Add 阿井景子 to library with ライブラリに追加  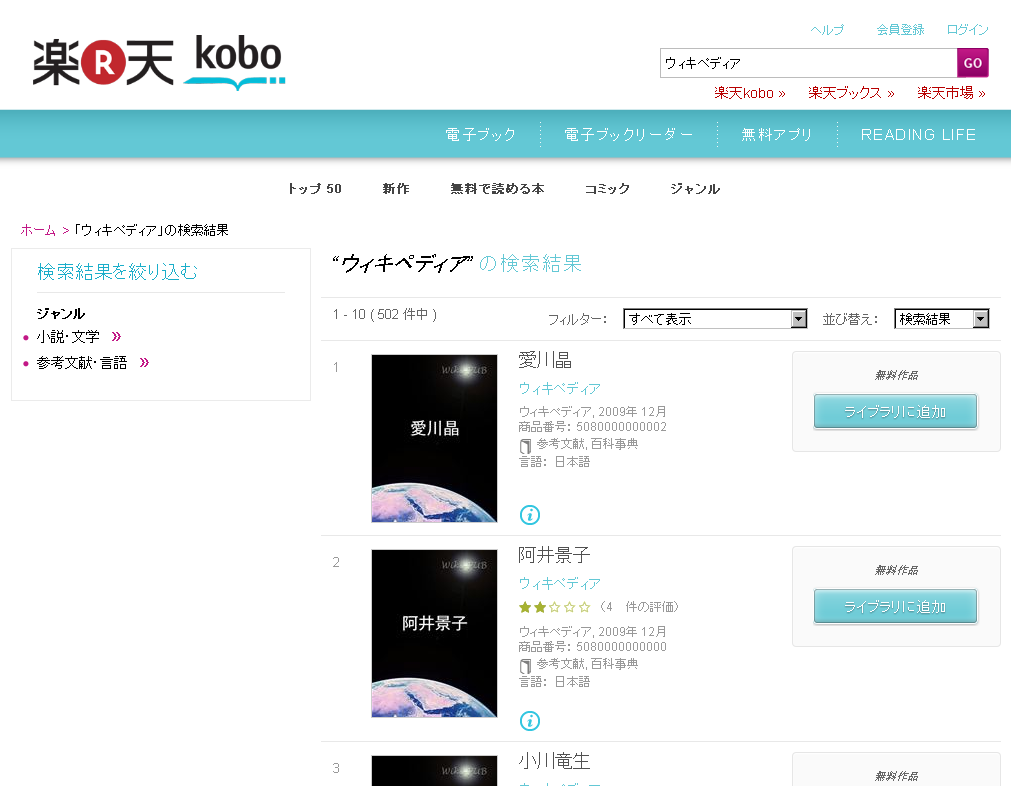(x=895, y=607)
